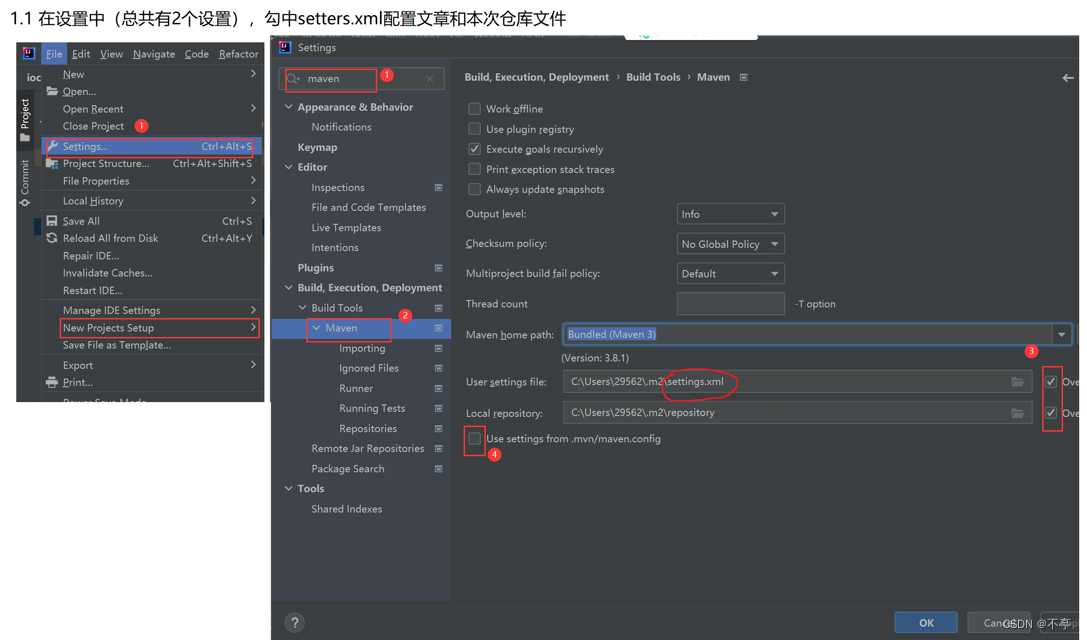The image size is (1087, 640).
Task: Enable Work offline checkbox
Action: [474, 109]
